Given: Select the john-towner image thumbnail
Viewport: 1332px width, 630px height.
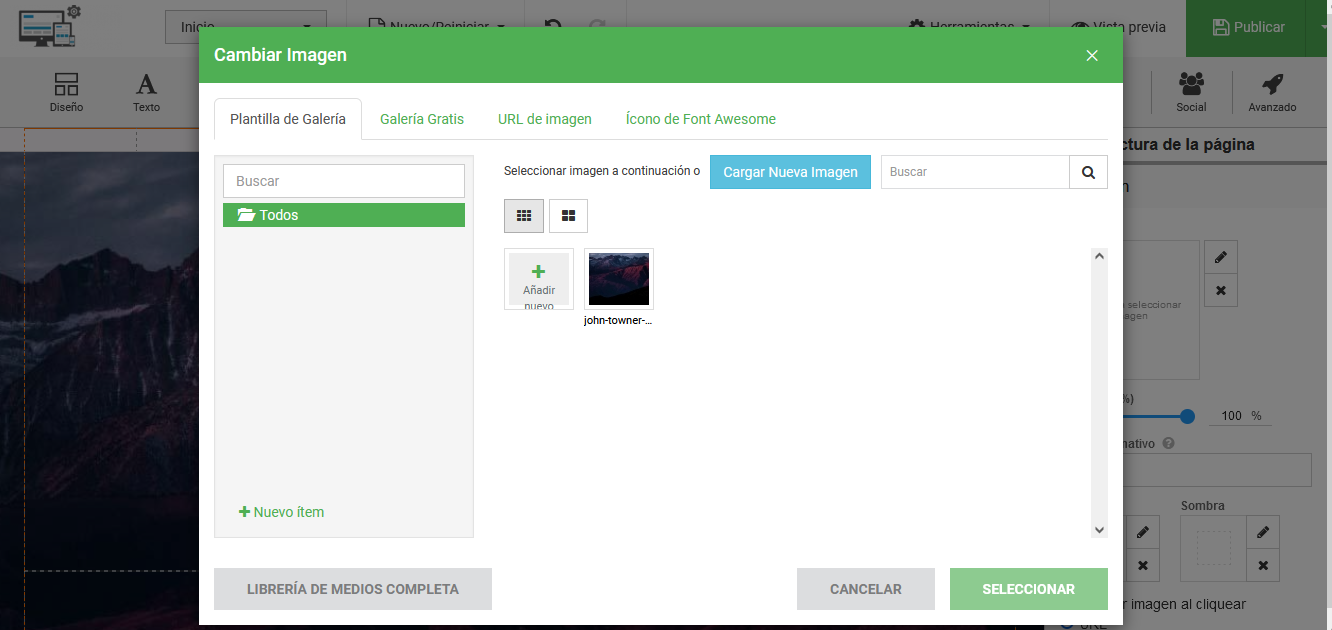Looking at the screenshot, I should [x=619, y=279].
